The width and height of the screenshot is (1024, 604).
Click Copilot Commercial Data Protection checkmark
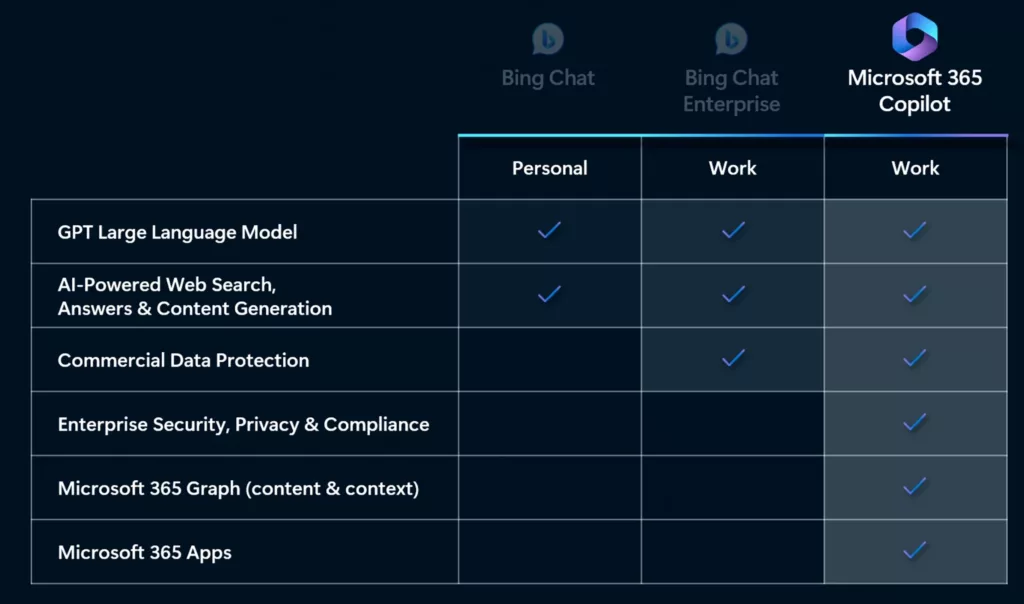914,358
